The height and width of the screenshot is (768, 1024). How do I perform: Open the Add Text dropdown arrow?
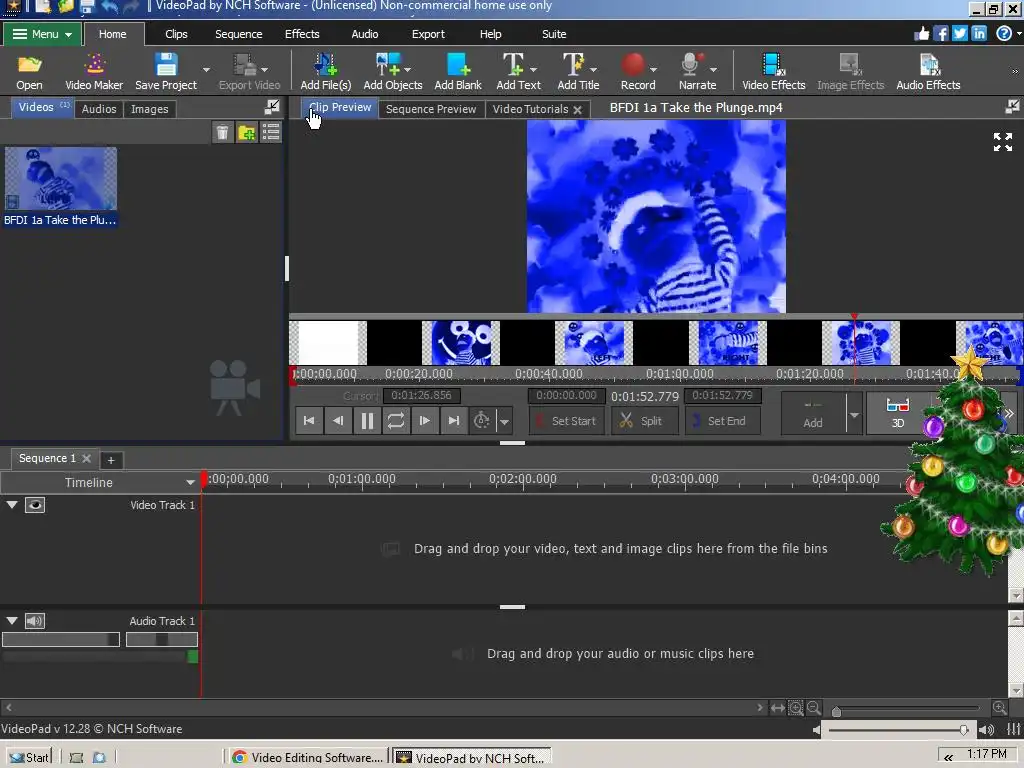[533, 69]
